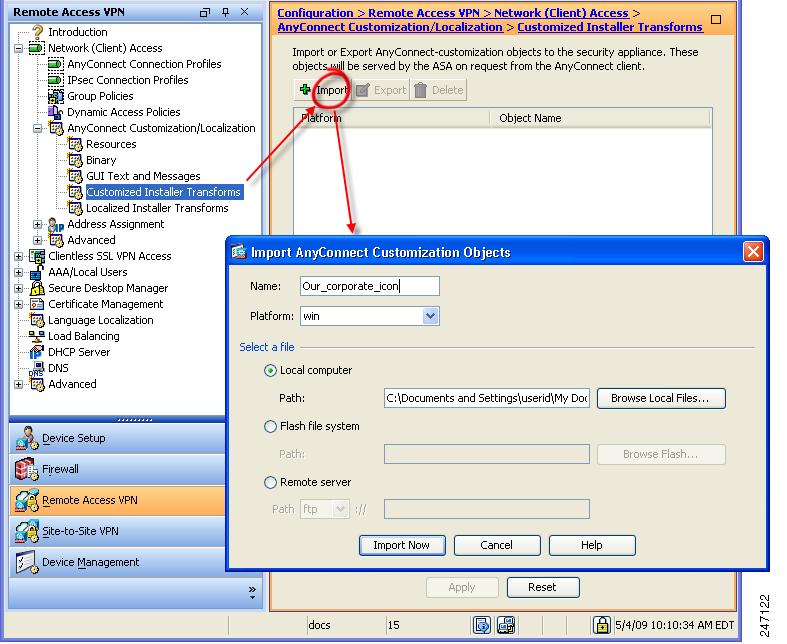Click Help in the import dialog
The image size is (787, 644).
click(x=592, y=546)
